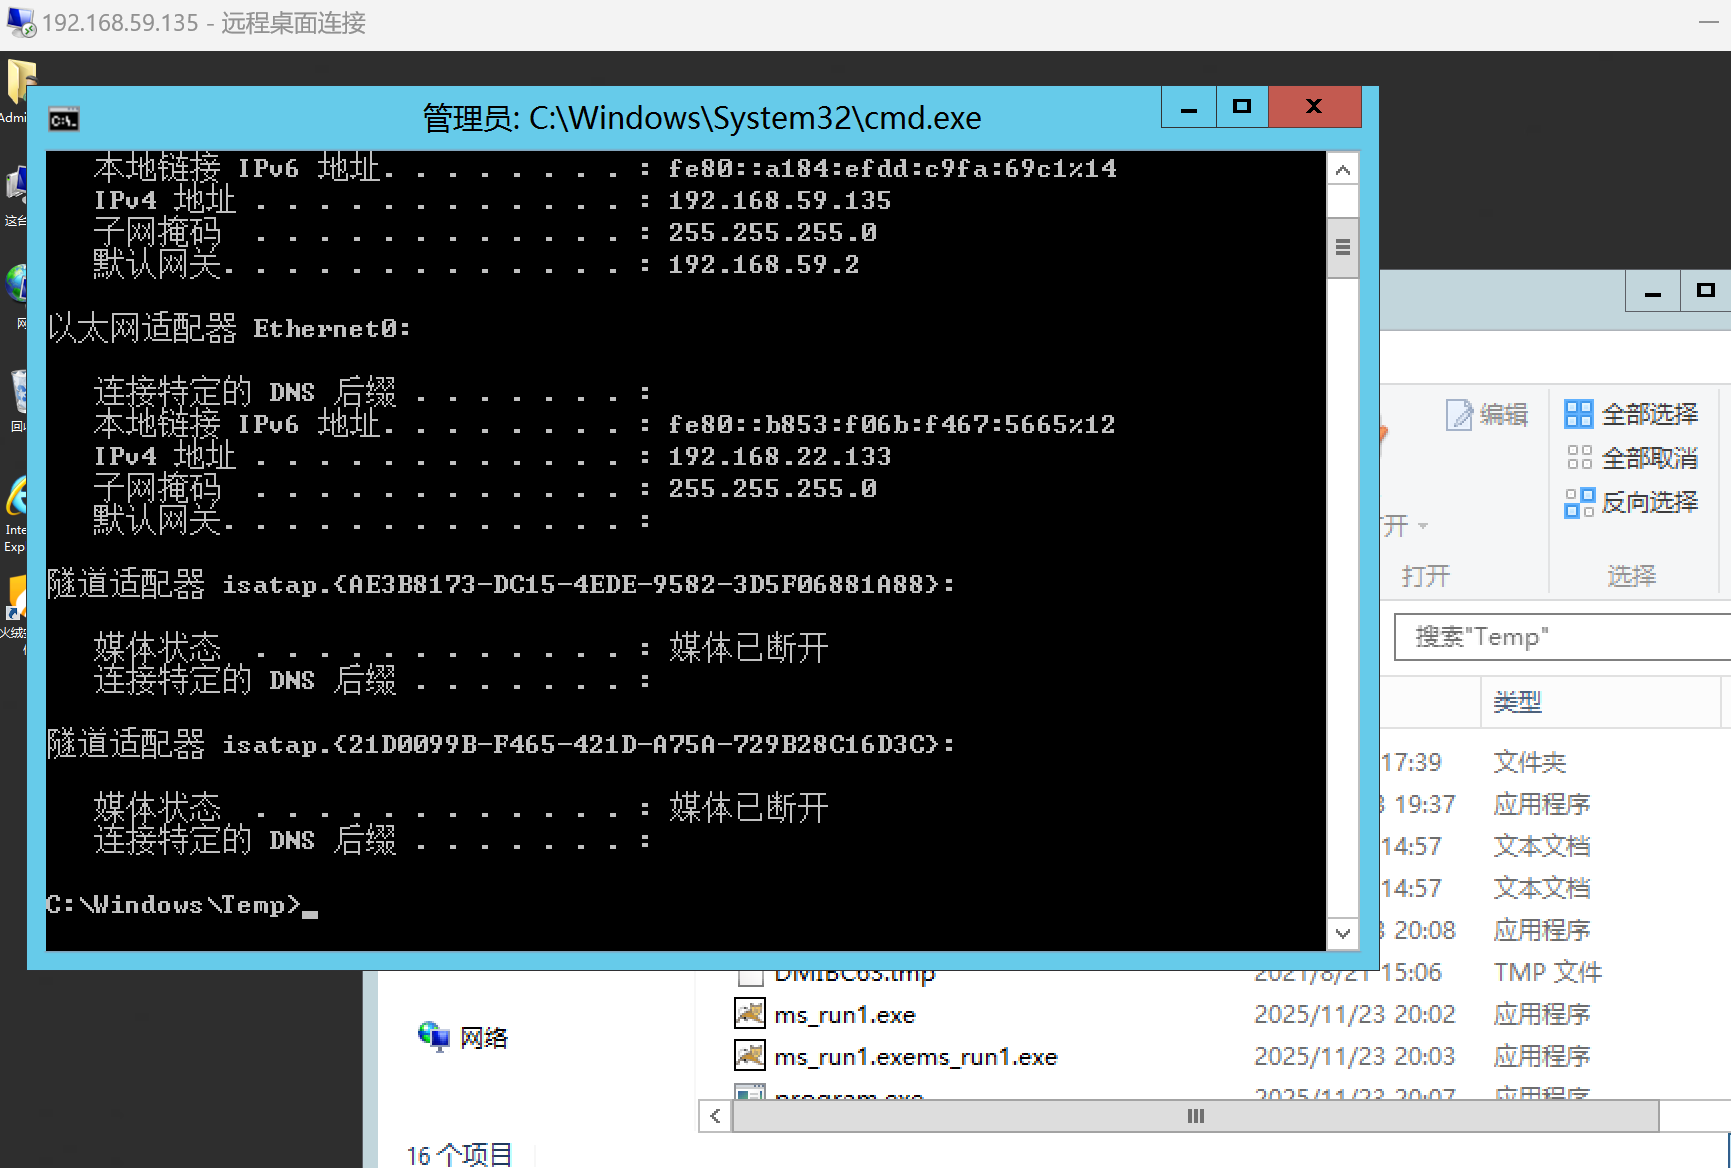Screen dimensions: 1731x1168
Task: Click the cmd.exe title bar system icon
Action: (63, 120)
